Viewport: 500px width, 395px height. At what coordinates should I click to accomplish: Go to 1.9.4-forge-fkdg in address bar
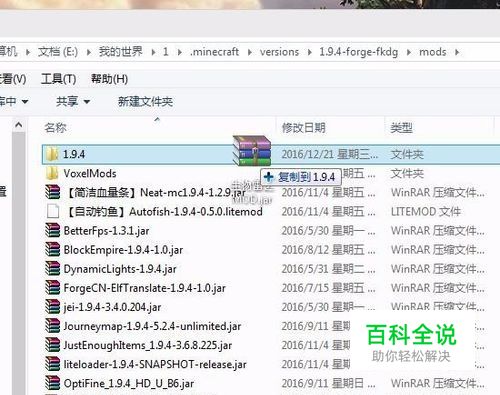(359, 52)
